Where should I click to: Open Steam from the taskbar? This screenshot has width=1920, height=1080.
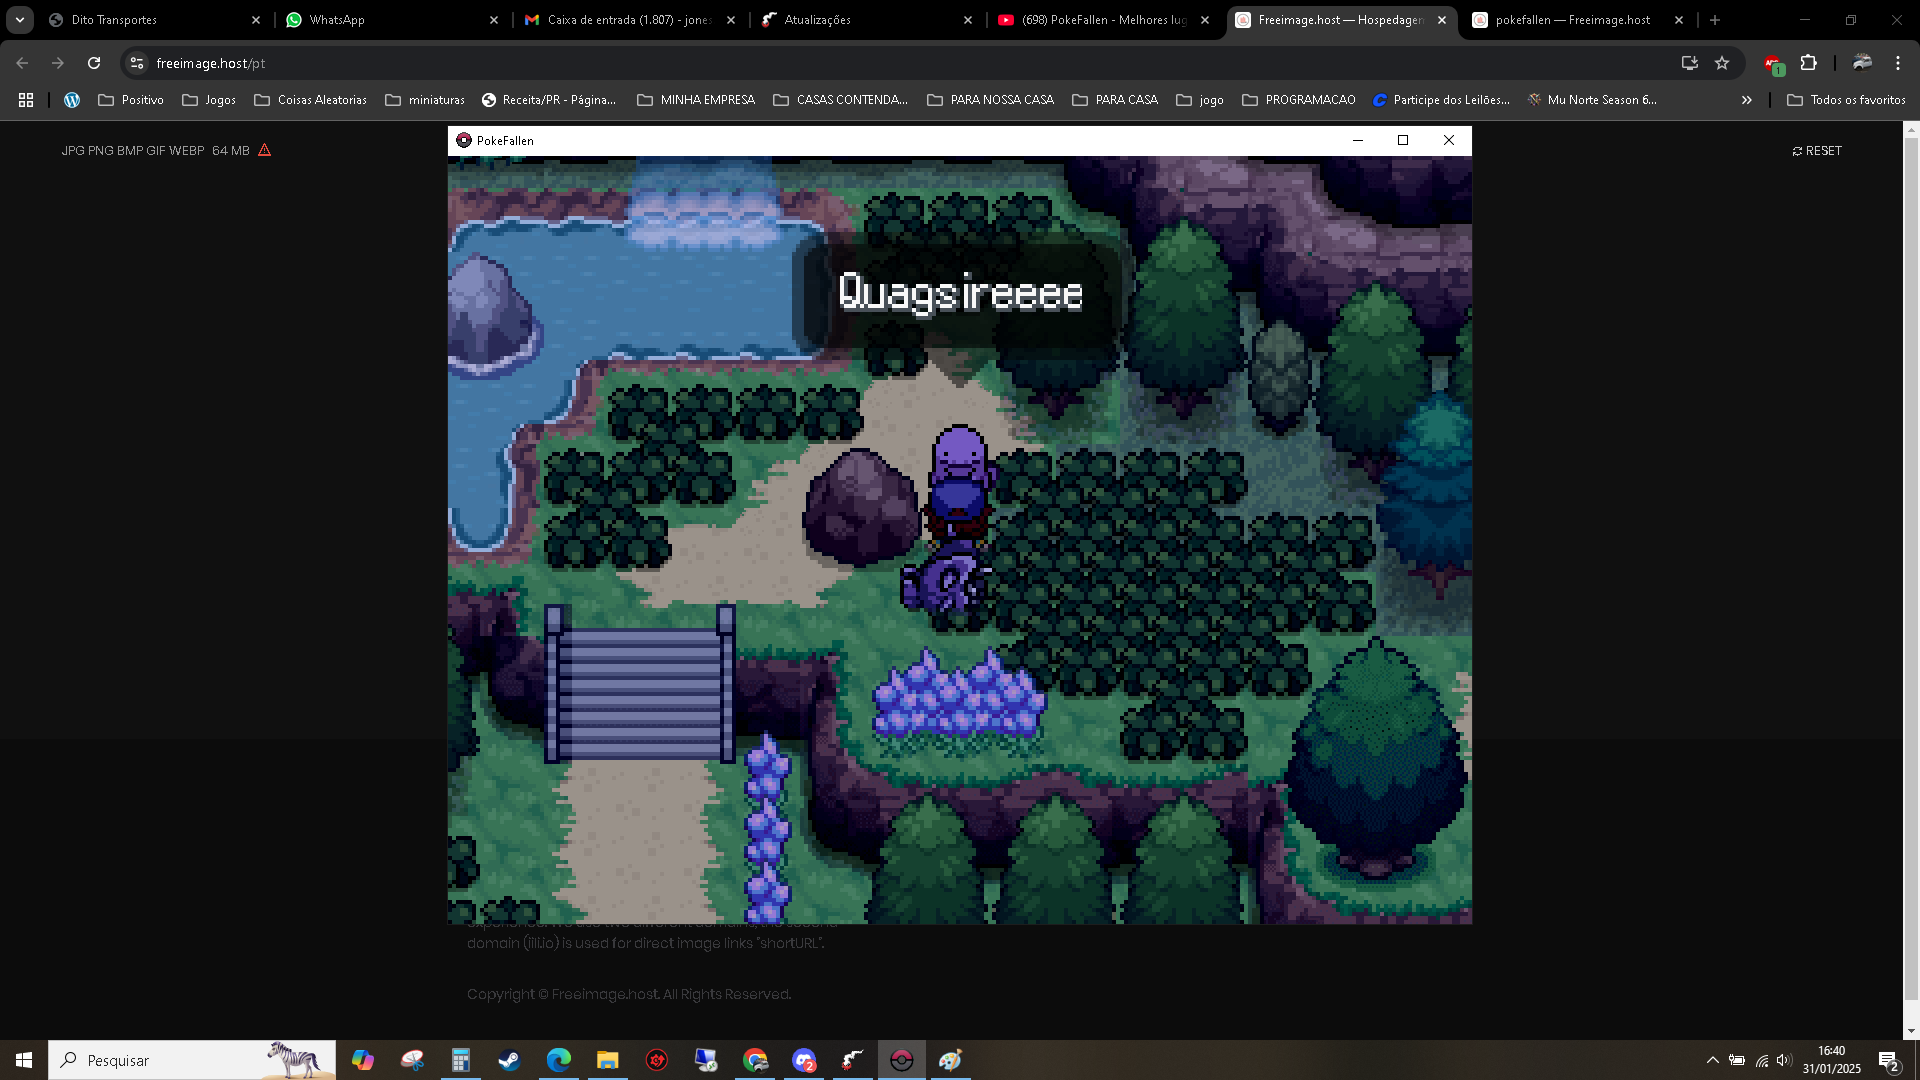point(510,1060)
